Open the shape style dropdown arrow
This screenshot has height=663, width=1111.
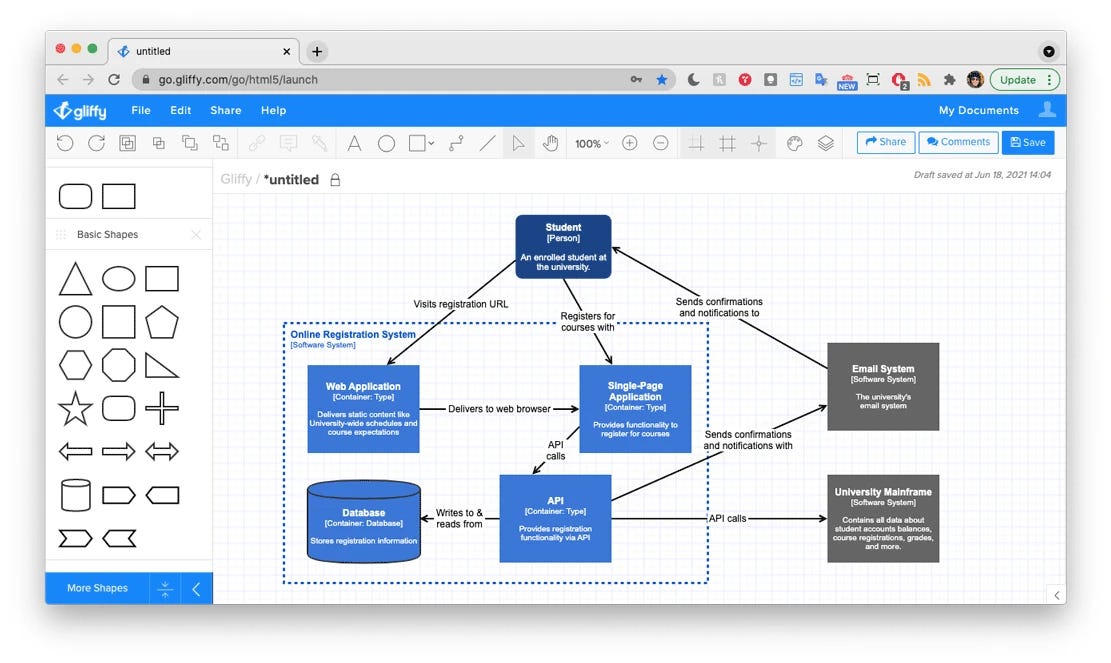[429, 143]
